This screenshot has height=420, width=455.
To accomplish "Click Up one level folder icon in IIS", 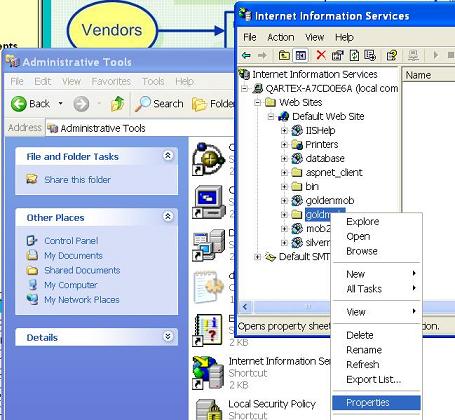I will (x=284, y=55).
